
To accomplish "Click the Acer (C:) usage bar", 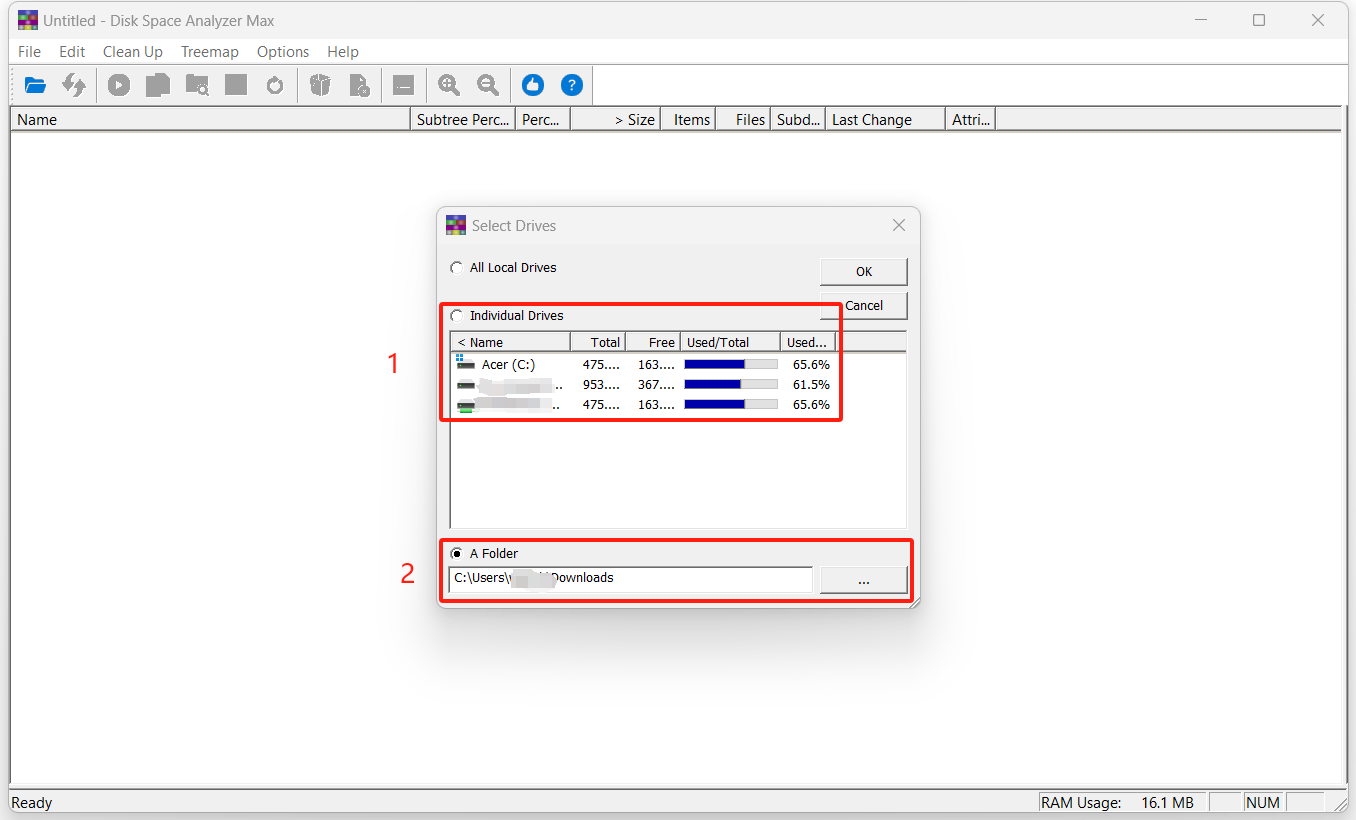I will click(730, 365).
